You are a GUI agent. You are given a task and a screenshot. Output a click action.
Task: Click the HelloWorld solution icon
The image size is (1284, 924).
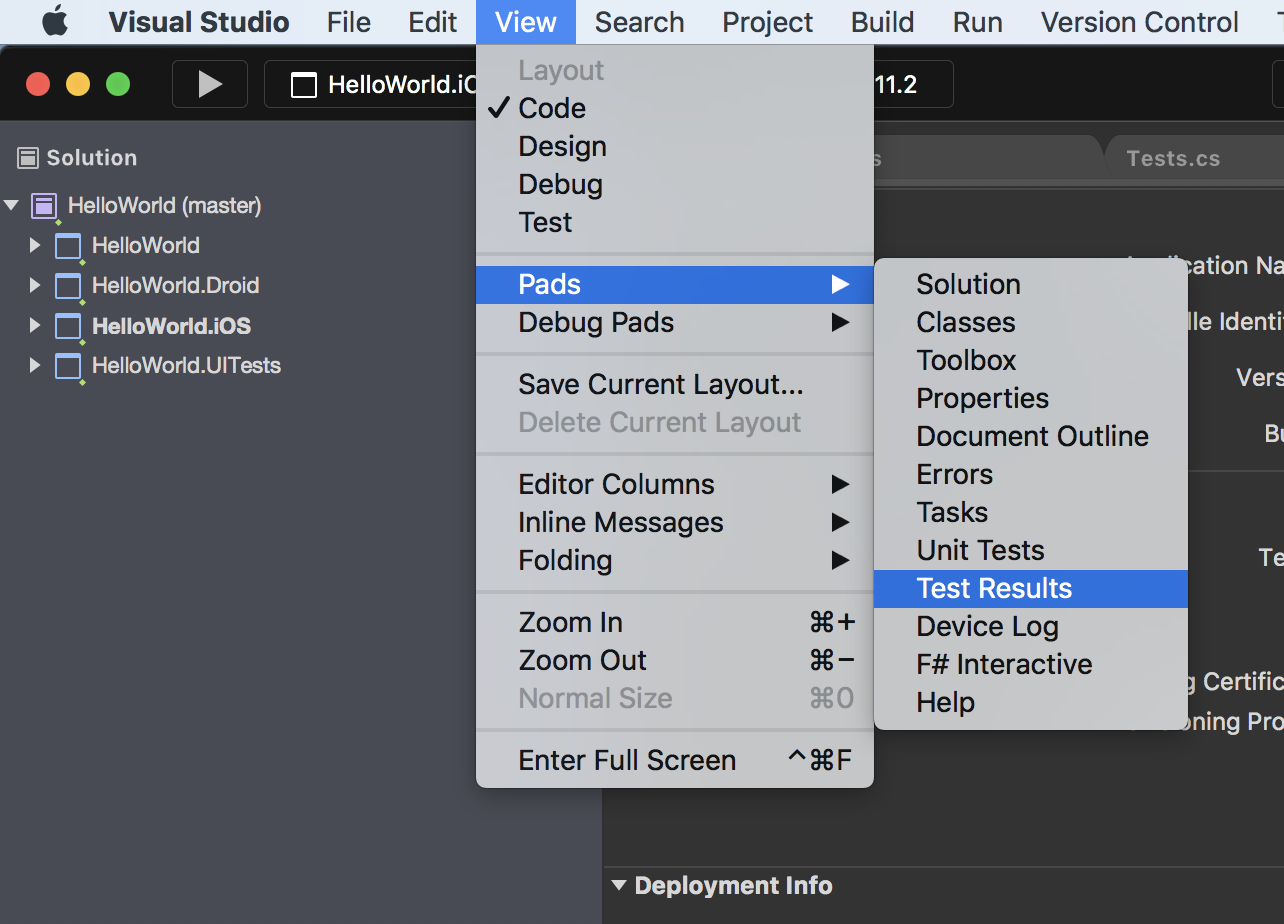point(44,206)
